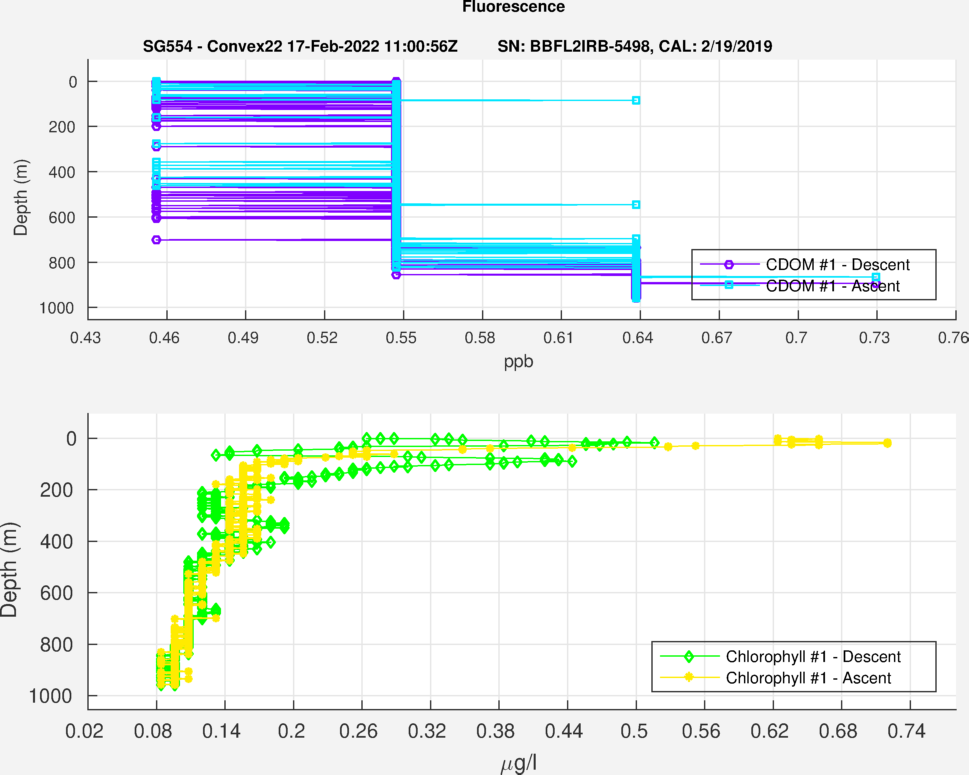Image resolution: width=969 pixels, height=775 pixels.
Task: Select the cyan ascent point at 0.73 ppb
Action: pyautogui.click(x=876, y=277)
